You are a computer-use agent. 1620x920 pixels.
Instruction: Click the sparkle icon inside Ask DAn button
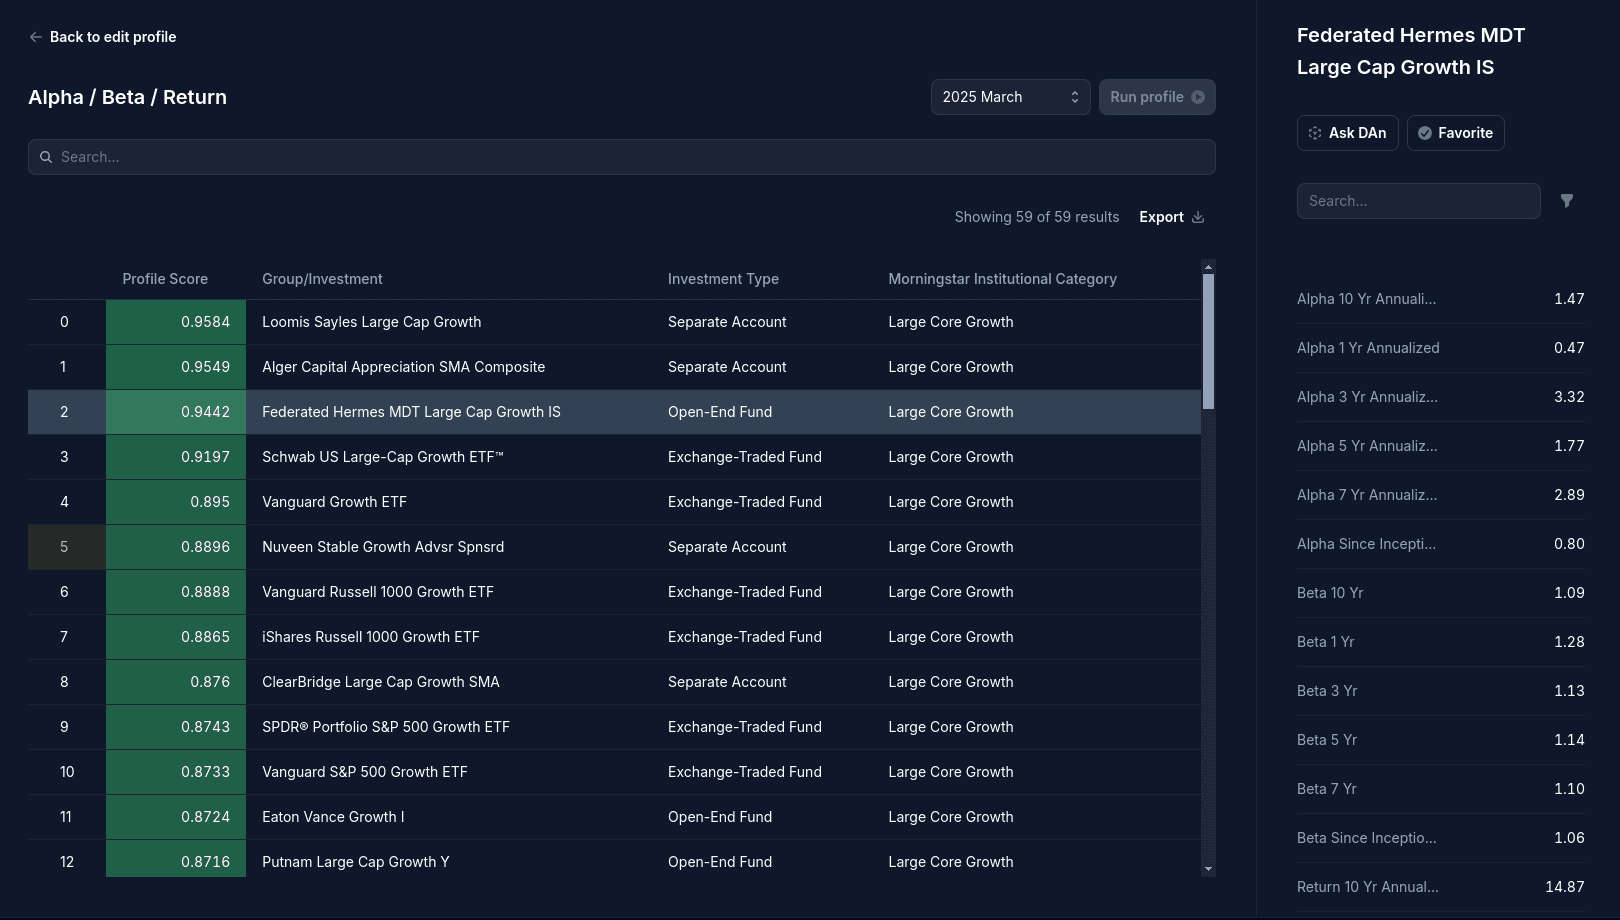click(x=1314, y=132)
